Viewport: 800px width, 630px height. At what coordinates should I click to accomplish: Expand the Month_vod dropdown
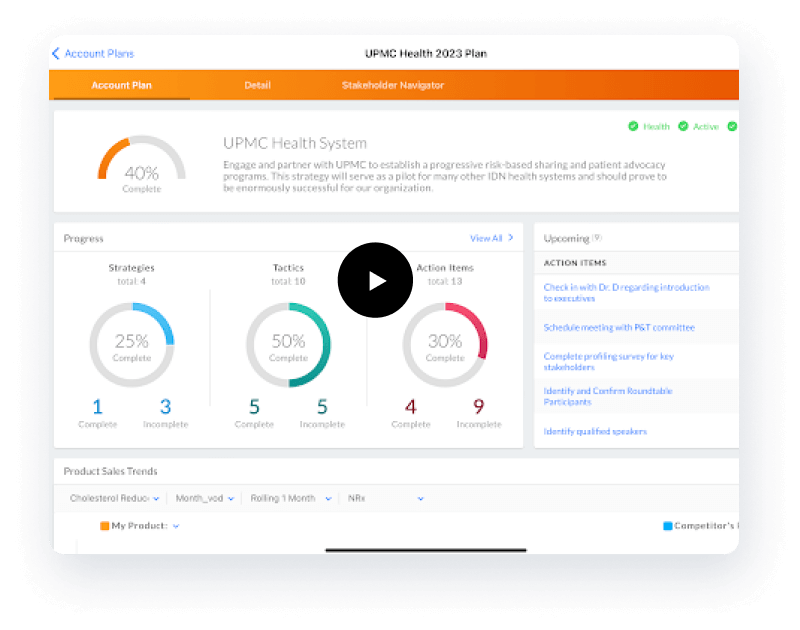point(205,498)
